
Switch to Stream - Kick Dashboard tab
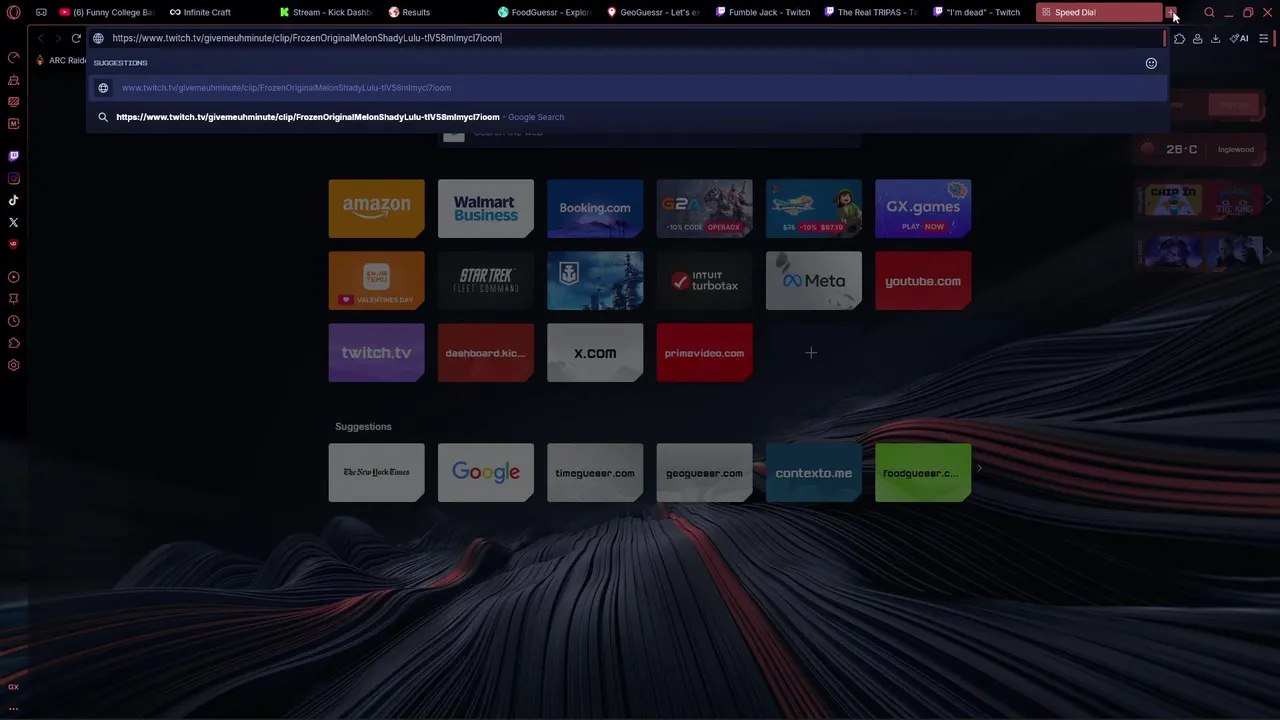tap(325, 12)
